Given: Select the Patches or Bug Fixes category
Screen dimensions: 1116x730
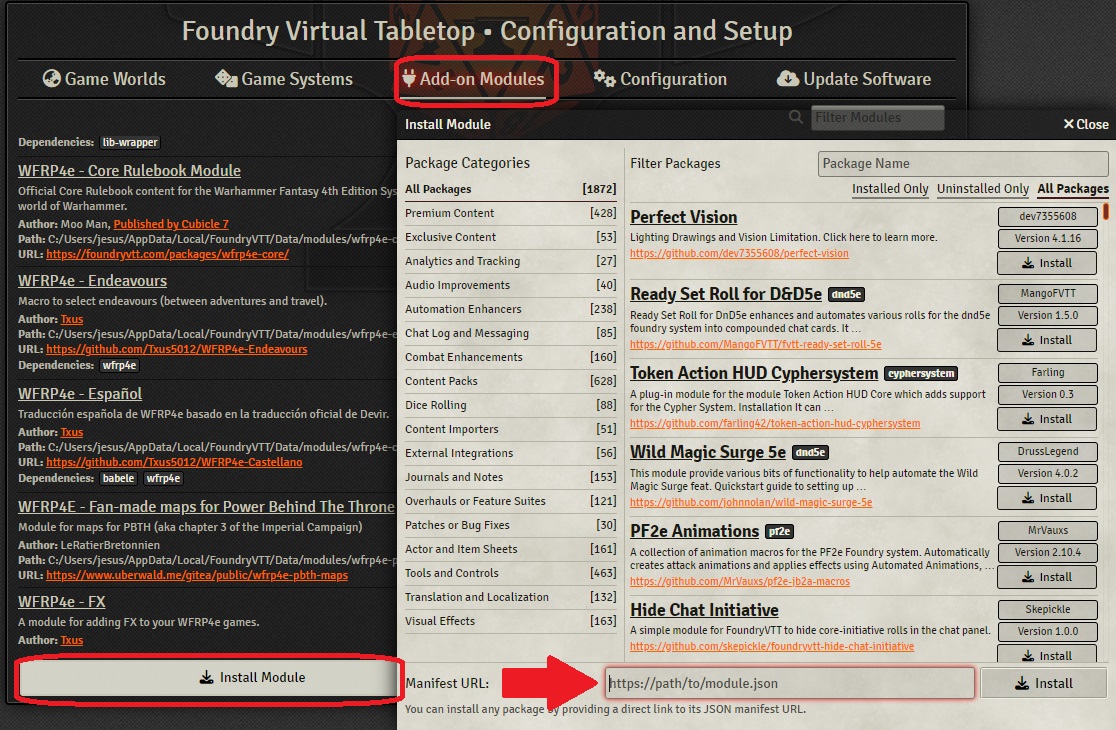Looking at the screenshot, I should point(510,526).
